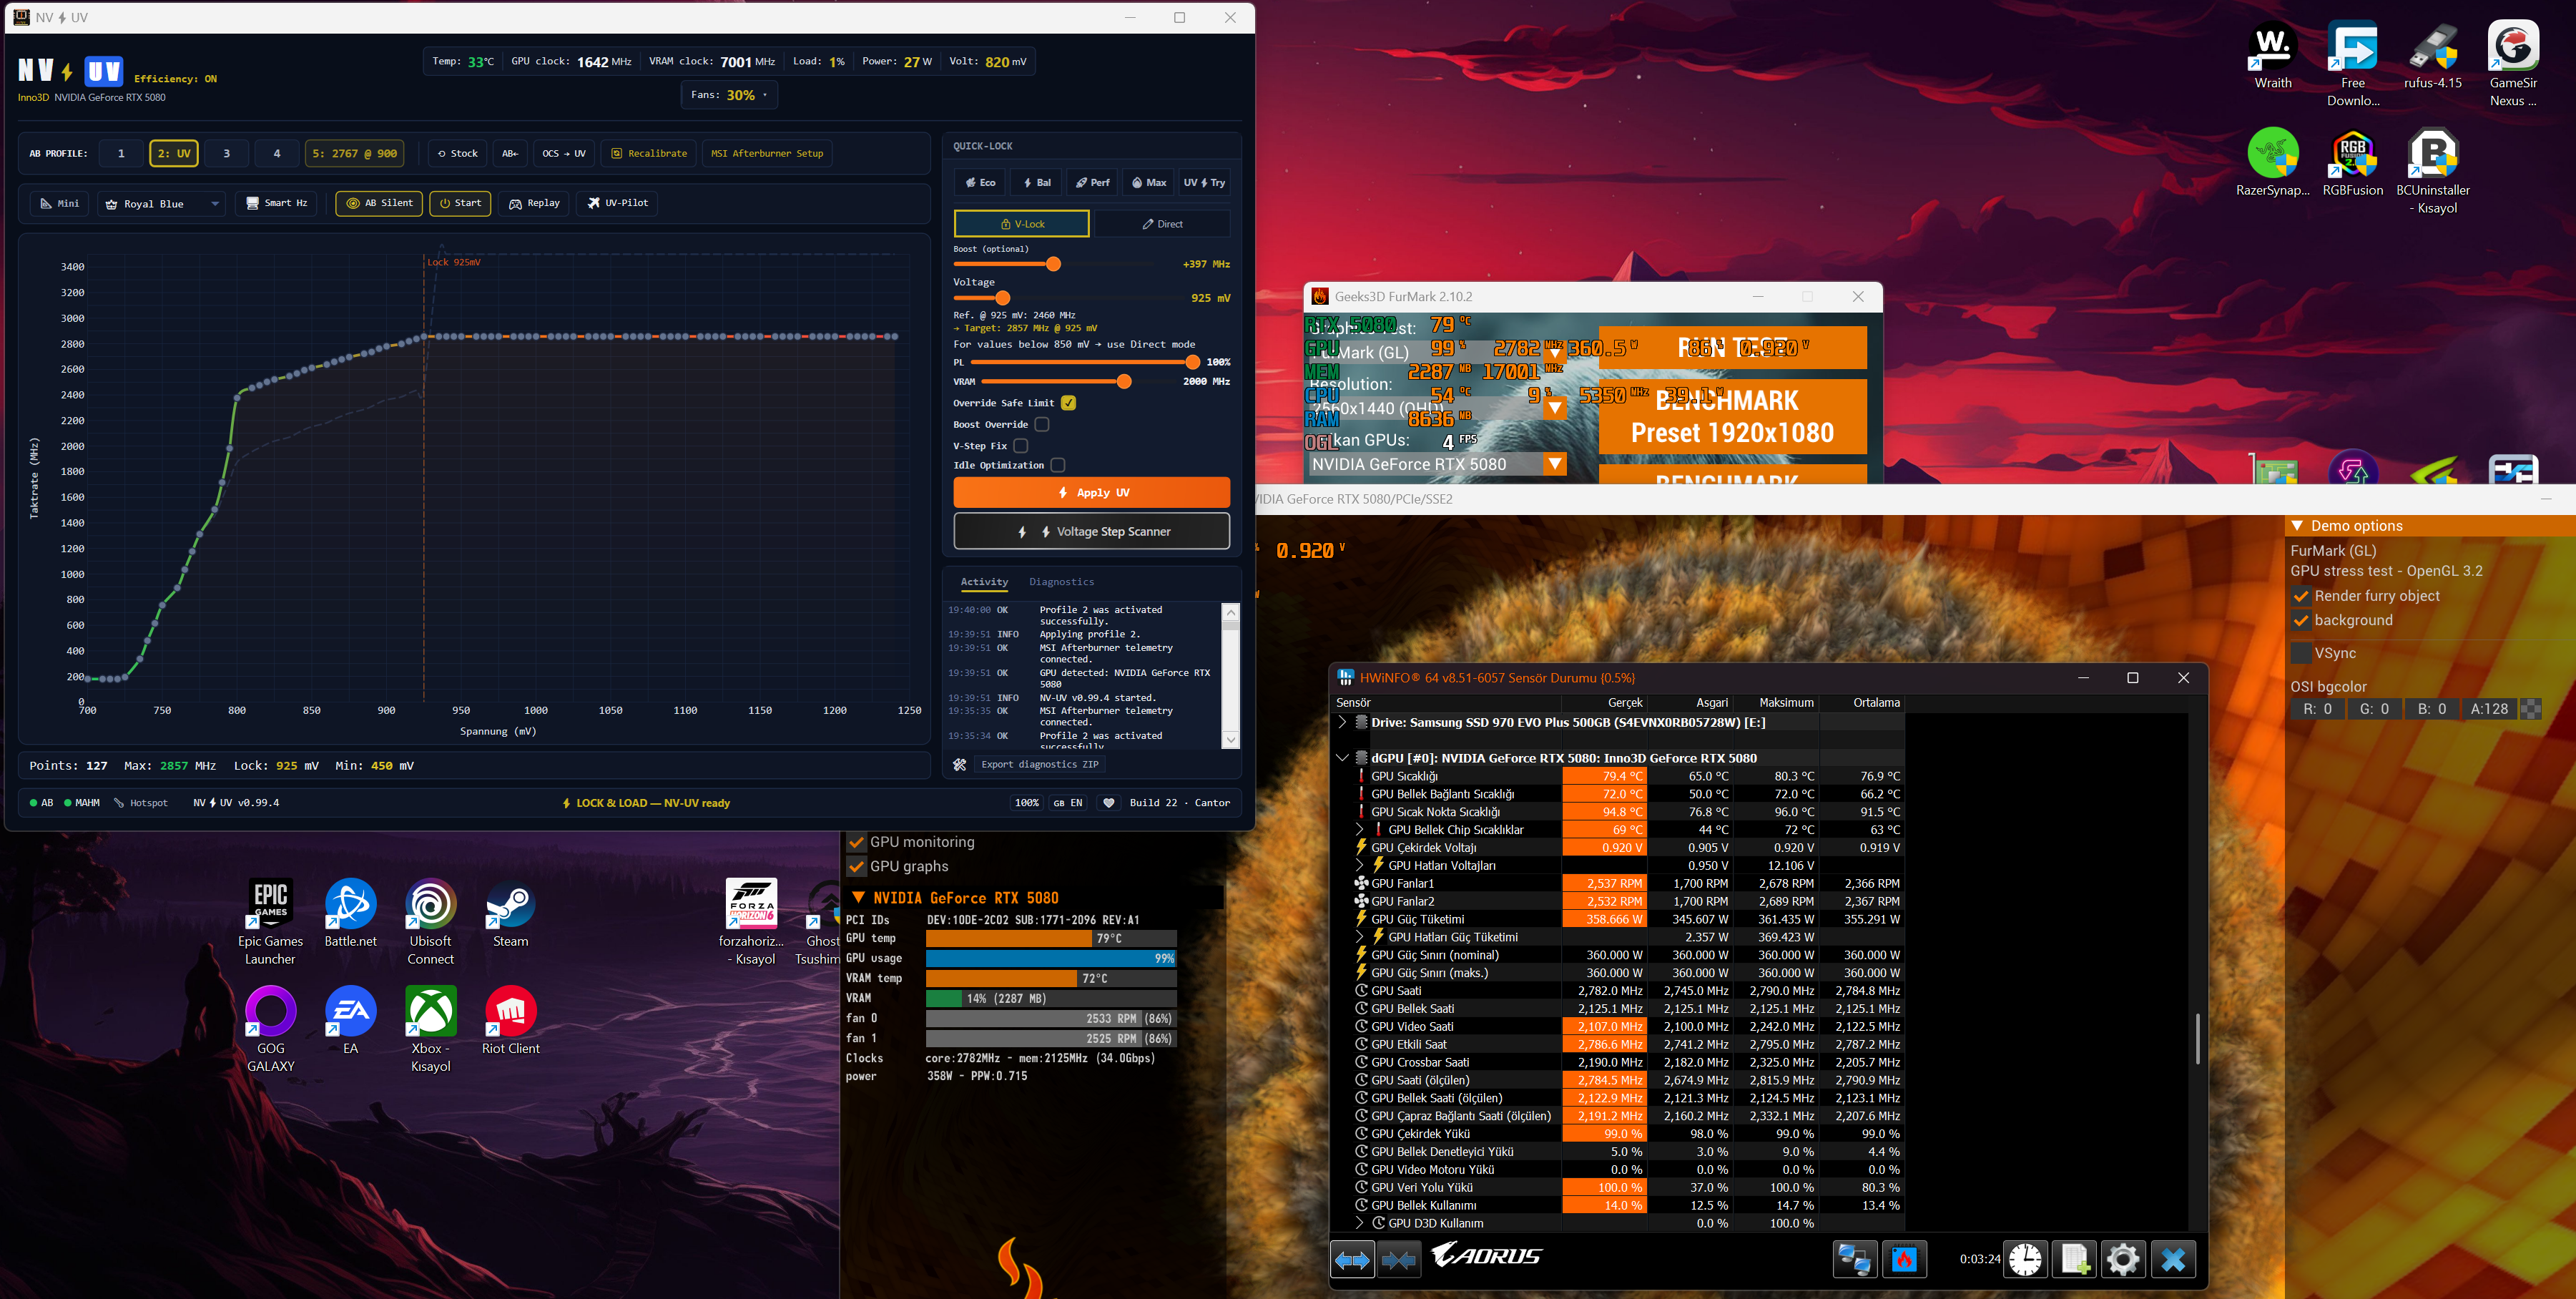Open the HWiNFO settings gear icon
This screenshot has width=2576, height=1299.
[2123, 1260]
